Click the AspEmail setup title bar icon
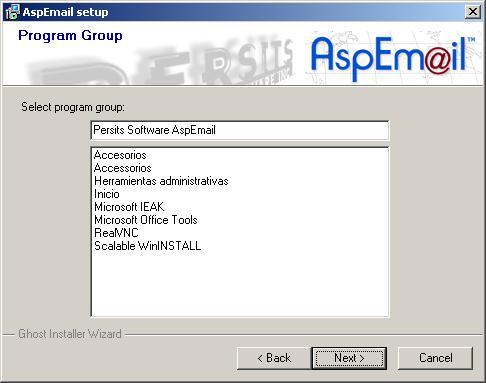Viewport: 486px width, 383px height. point(12,12)
